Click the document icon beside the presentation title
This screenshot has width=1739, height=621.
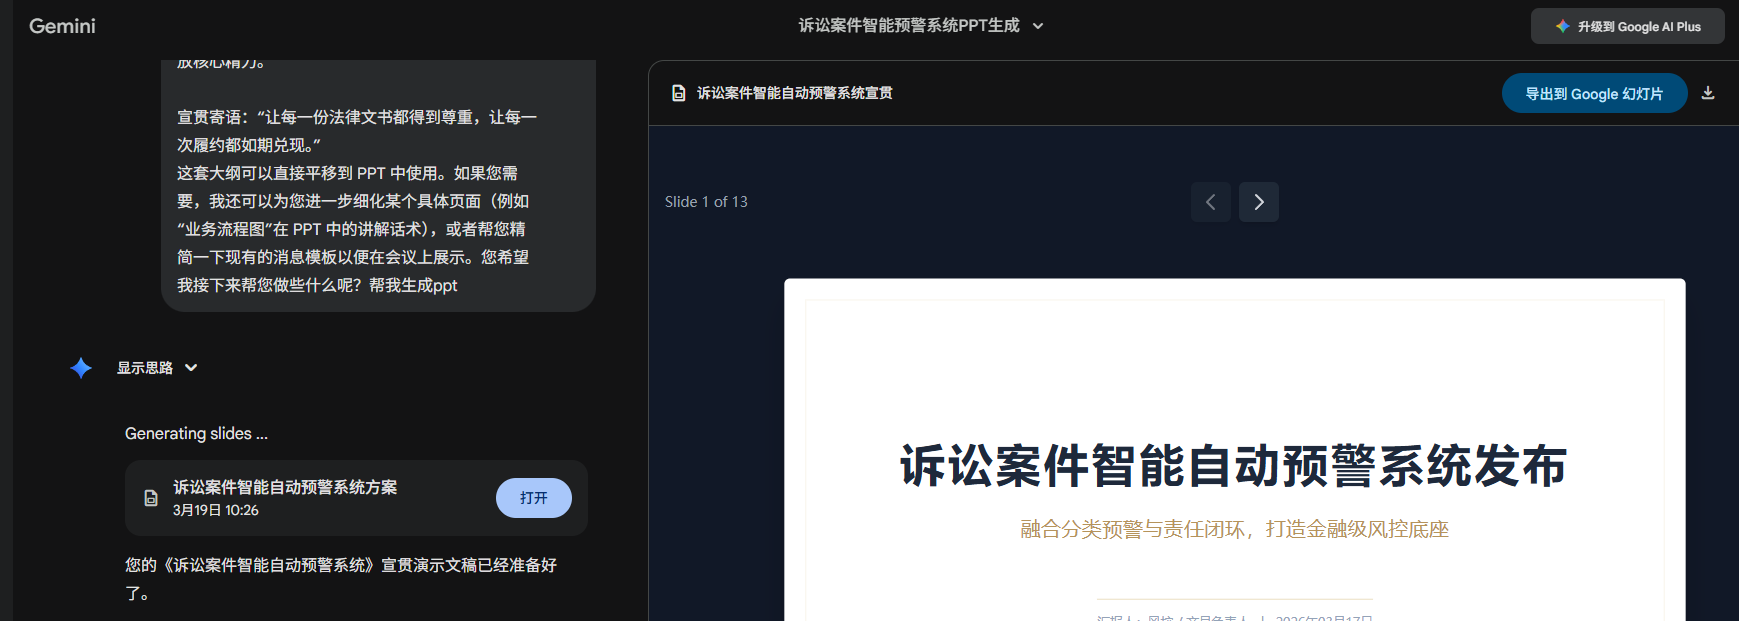coord(678,93)
